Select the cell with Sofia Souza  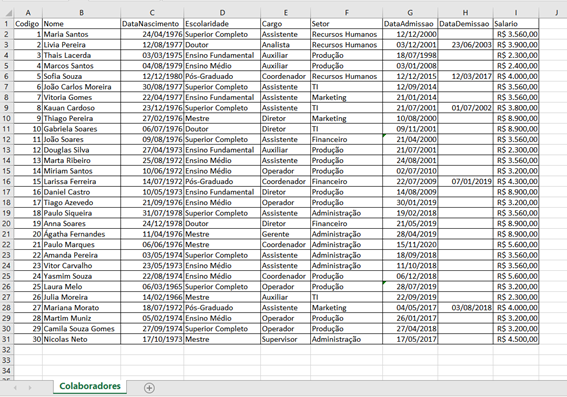[x=81, y=76]
